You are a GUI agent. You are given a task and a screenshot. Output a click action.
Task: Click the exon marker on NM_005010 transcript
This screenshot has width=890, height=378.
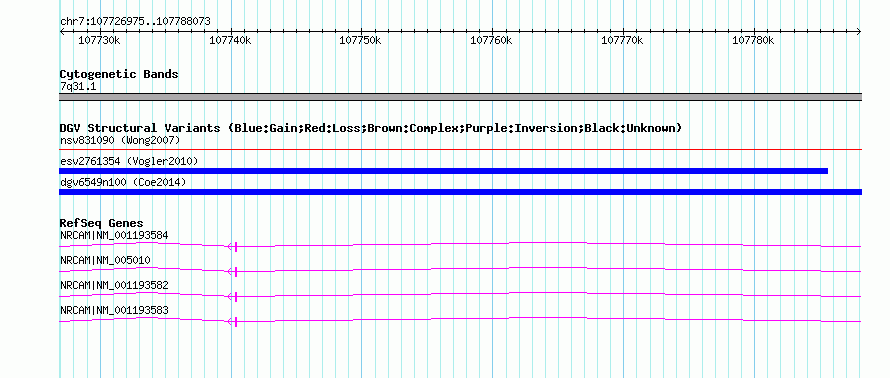235,271
